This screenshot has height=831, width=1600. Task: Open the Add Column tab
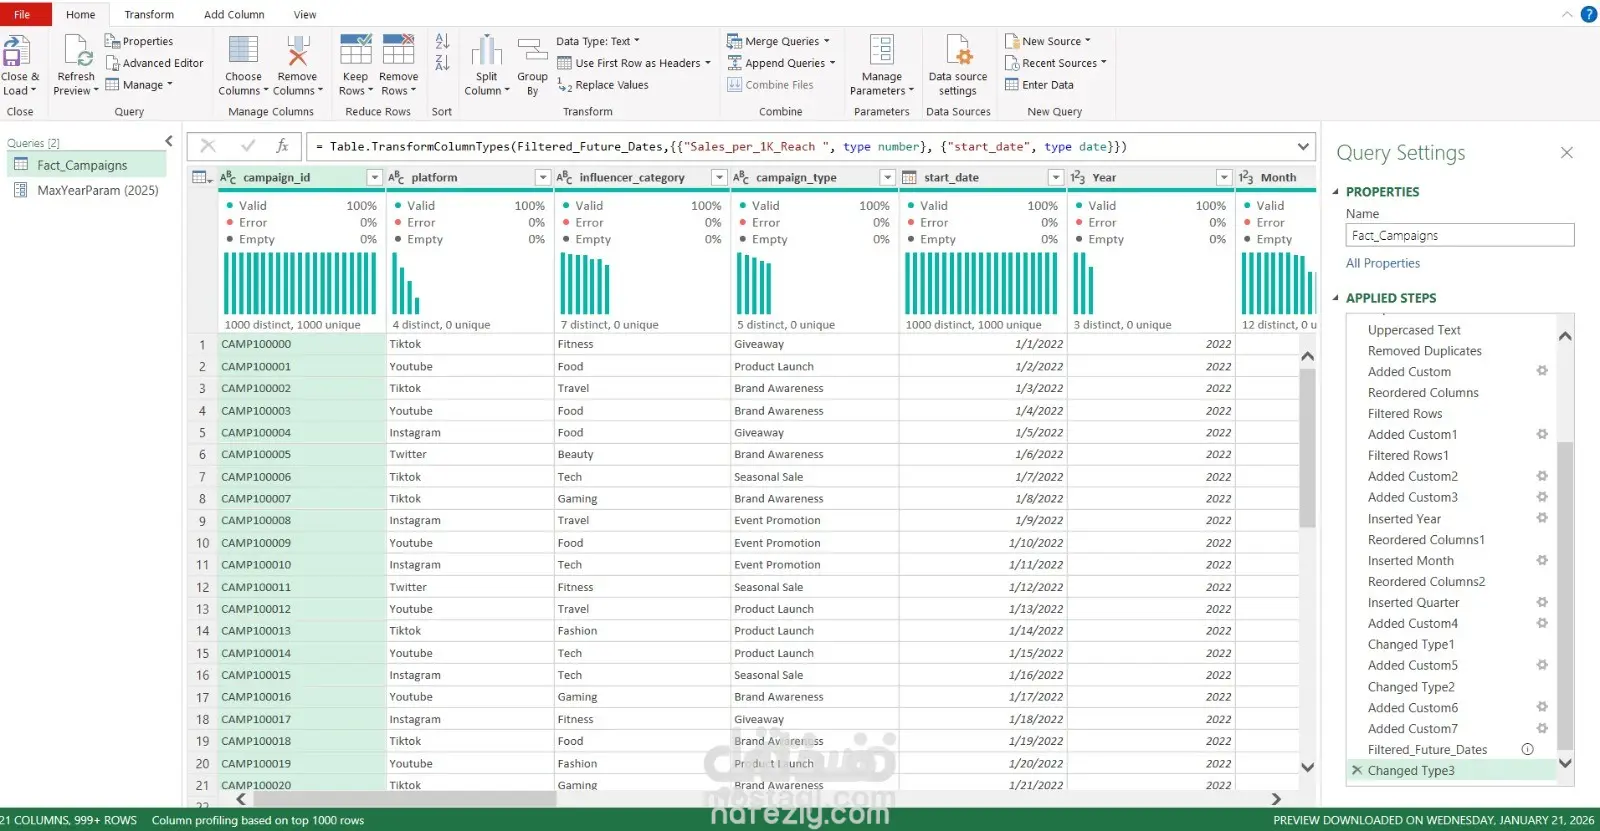[x=234, y=14]
